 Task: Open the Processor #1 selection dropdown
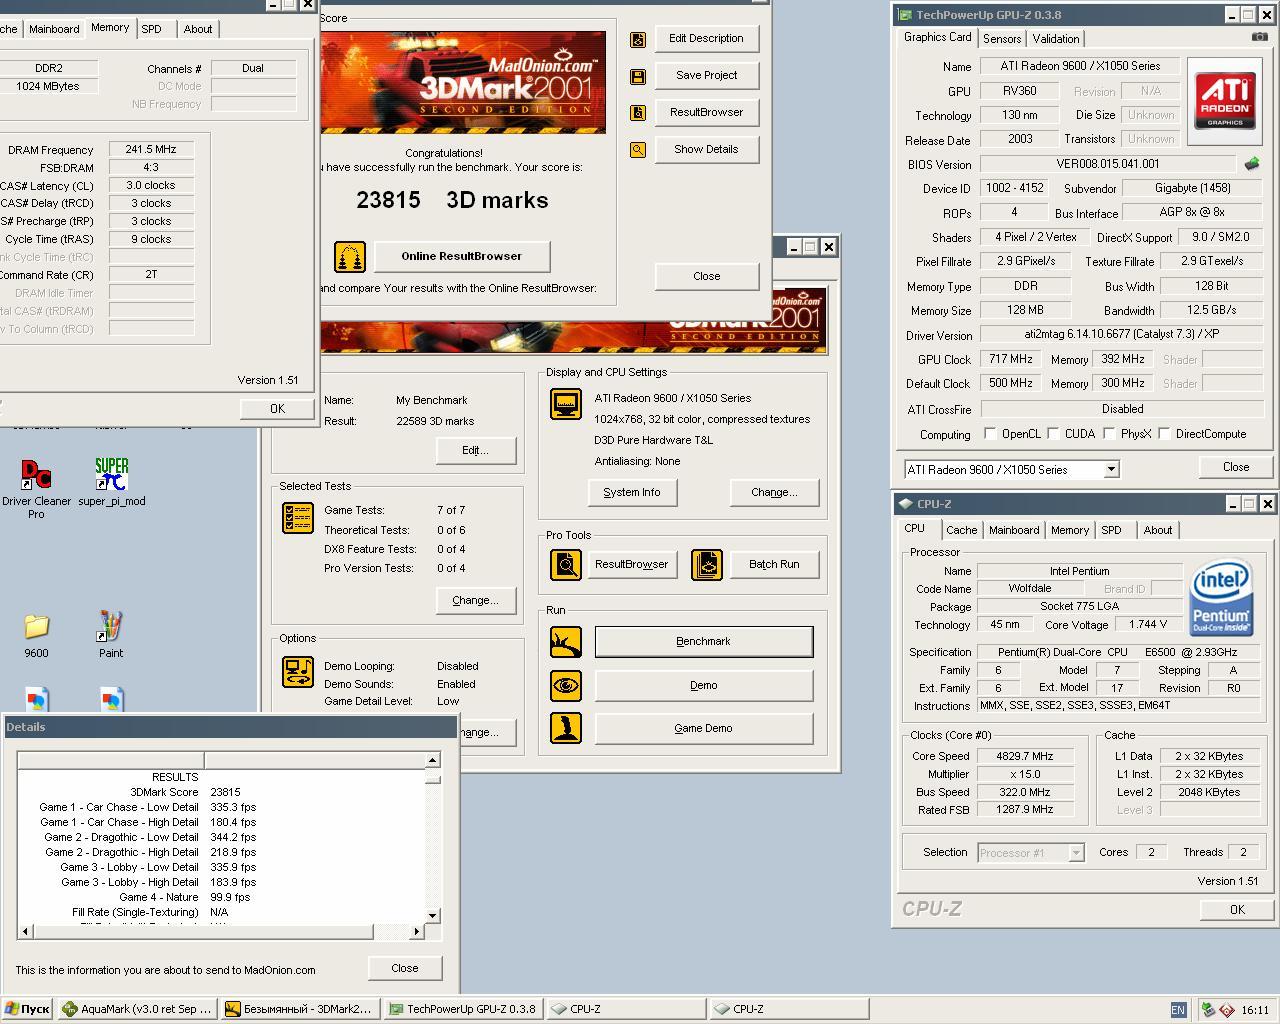click(x=1076, y=853)
